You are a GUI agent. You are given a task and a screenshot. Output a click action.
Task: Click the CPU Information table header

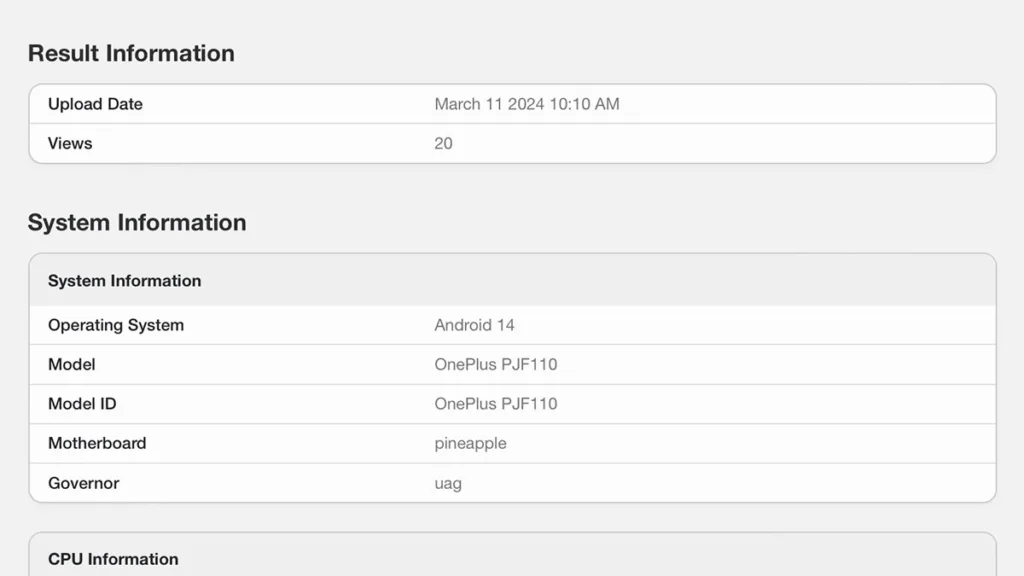[x=113, y=559]
